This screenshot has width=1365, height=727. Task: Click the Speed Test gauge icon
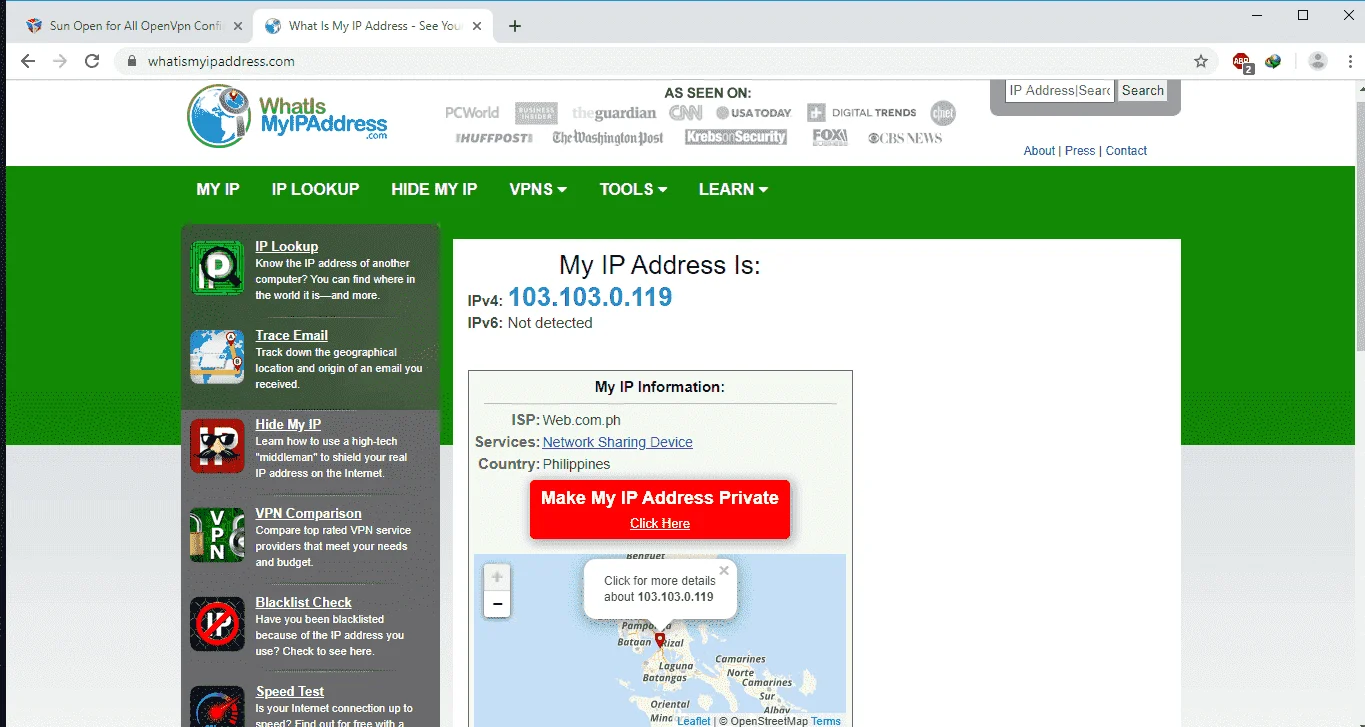point(217,706)
